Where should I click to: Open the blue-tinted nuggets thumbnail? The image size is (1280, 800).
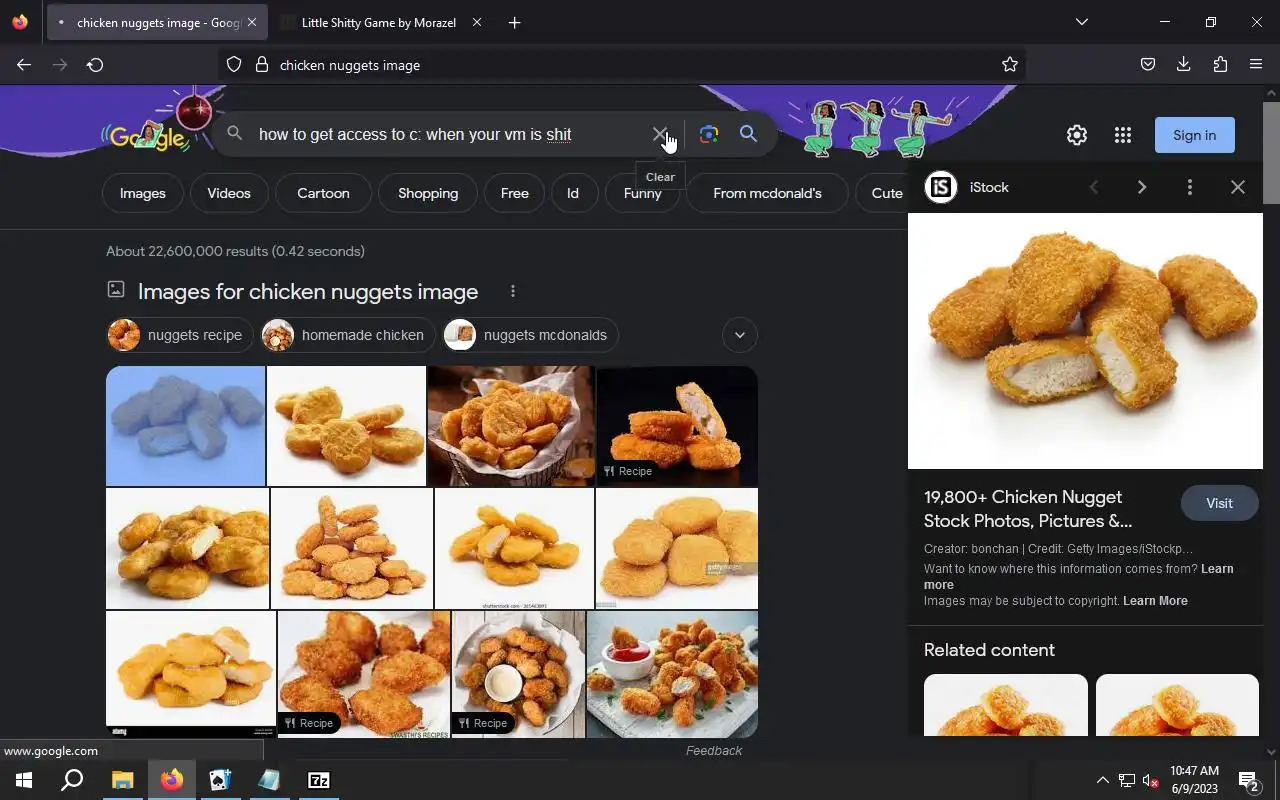186,426
